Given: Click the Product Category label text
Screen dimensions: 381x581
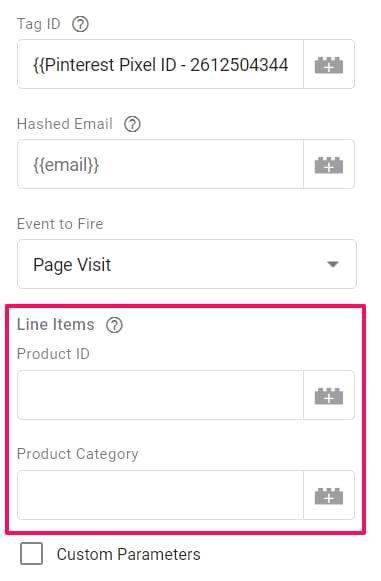Looking at the screenshot, I should (x=78, y=454).
